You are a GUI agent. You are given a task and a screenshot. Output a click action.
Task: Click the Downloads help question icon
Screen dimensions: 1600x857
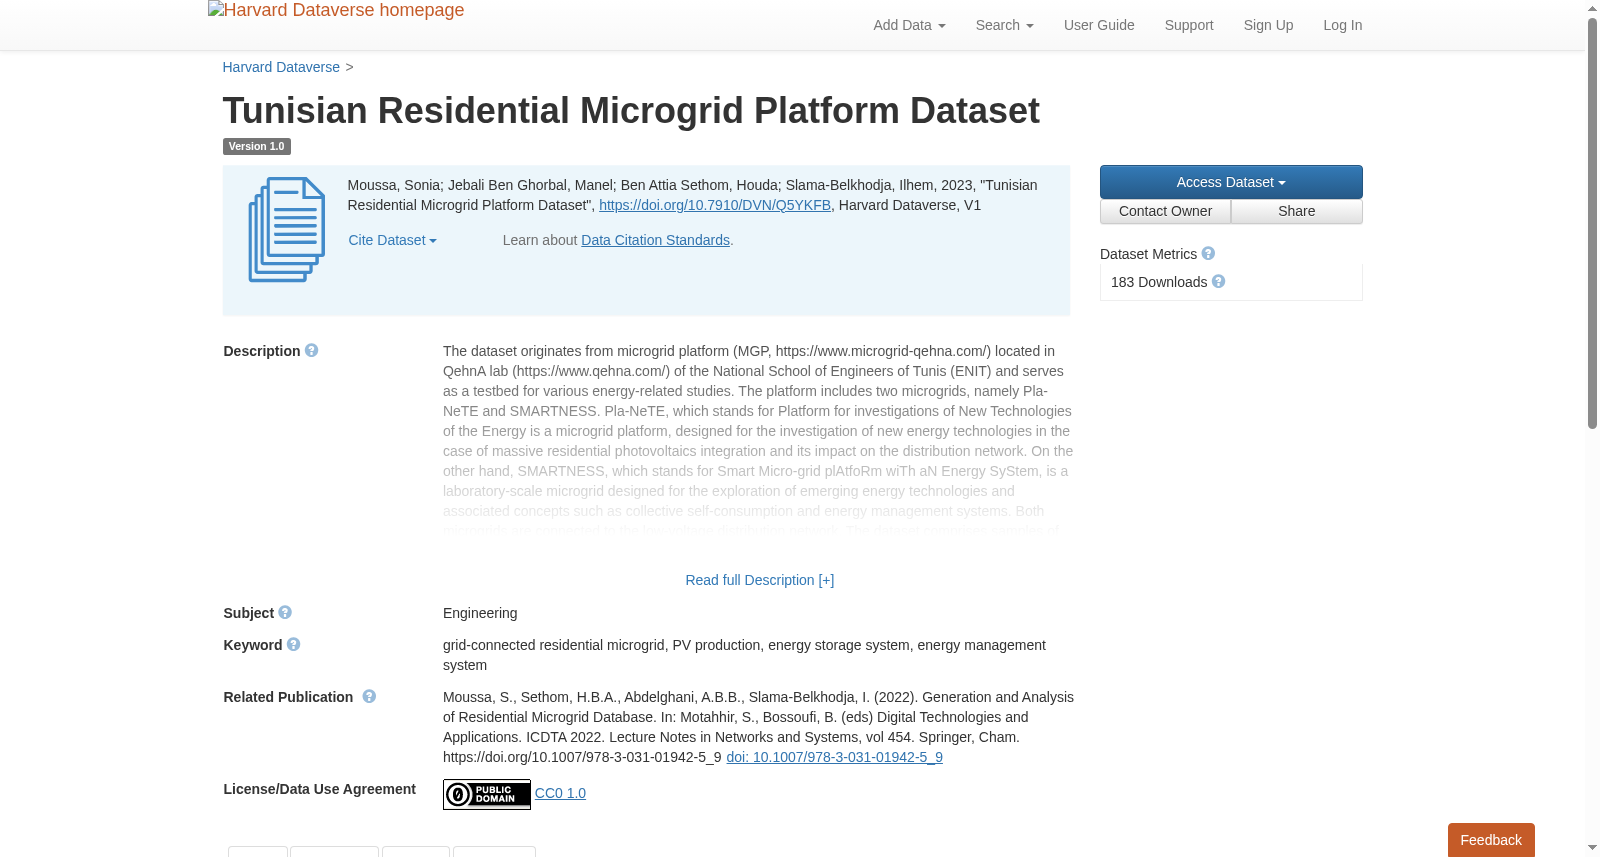click(1218, 282)
